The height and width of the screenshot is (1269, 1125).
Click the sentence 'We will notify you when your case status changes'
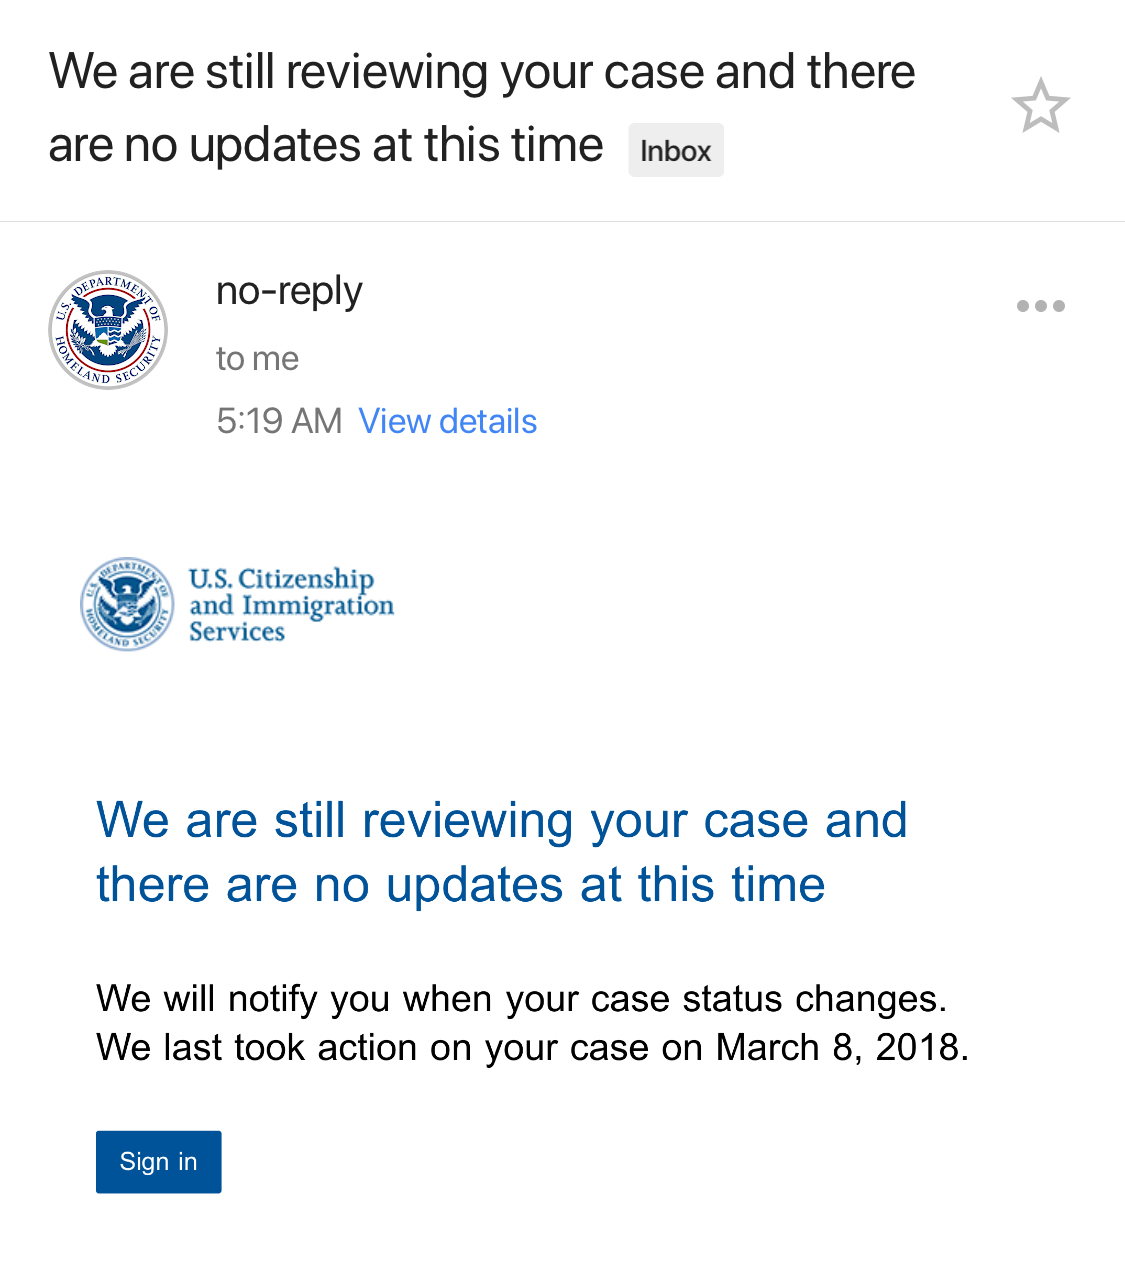(521, 999)
